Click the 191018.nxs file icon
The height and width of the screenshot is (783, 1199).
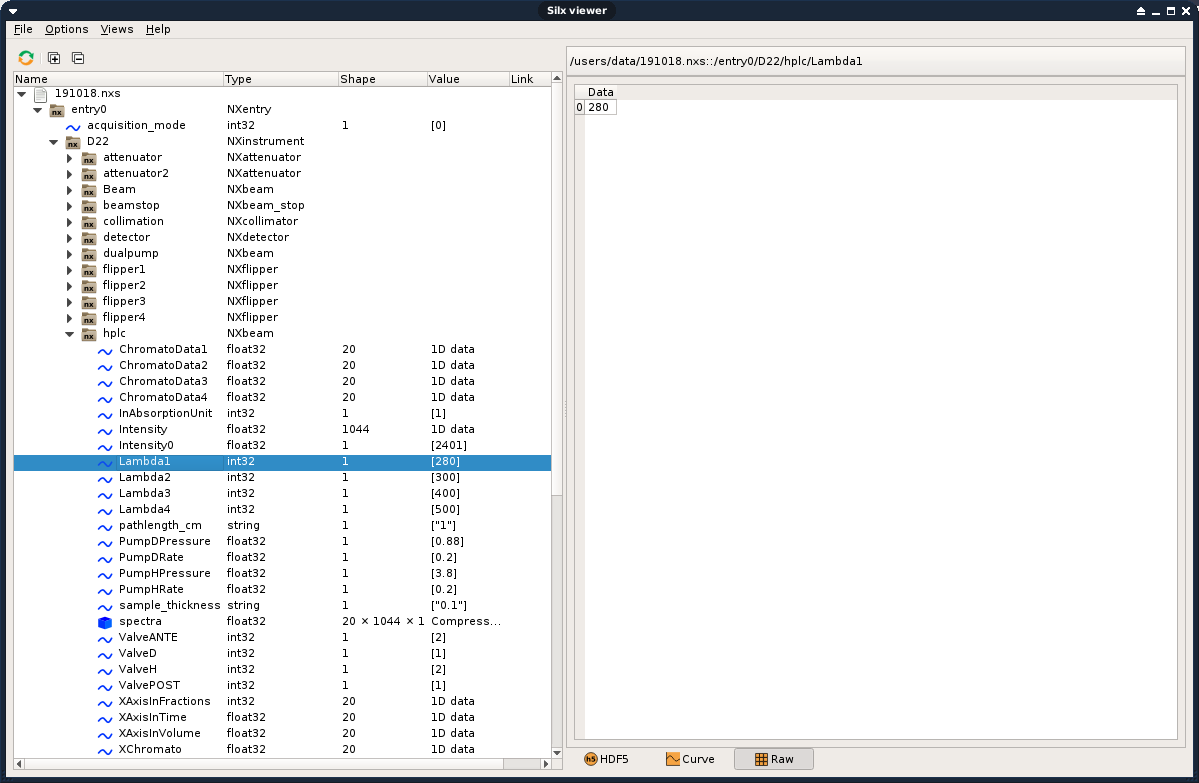click(41, 94)
